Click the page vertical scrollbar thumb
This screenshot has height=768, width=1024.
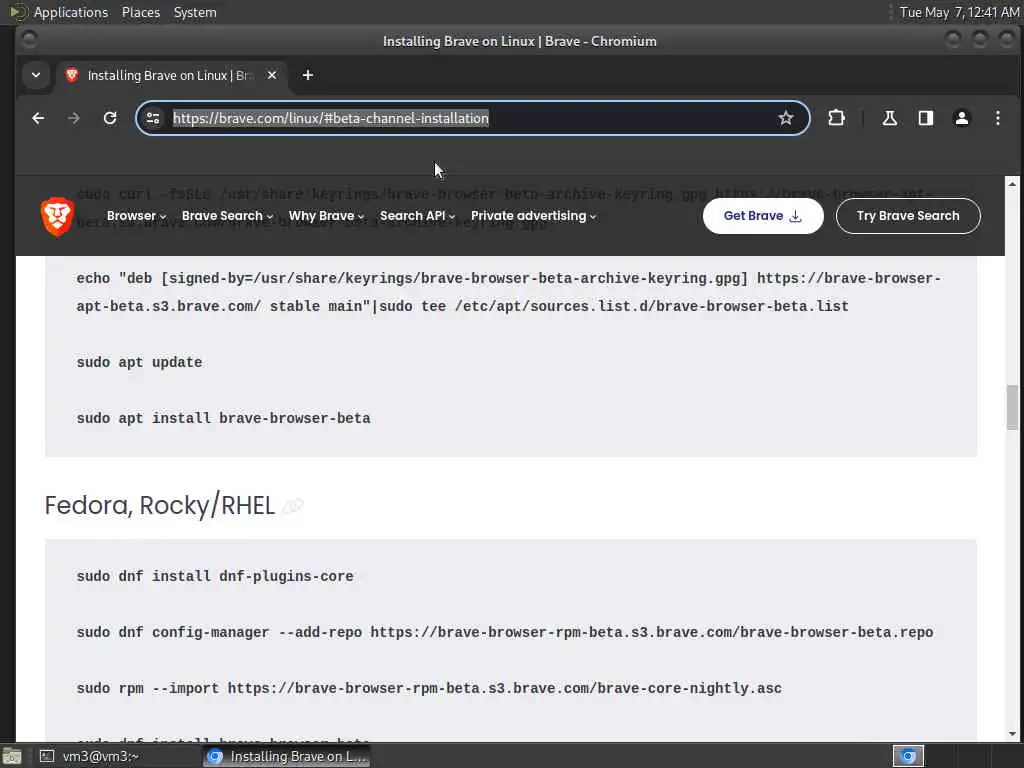coord(1012,408)
